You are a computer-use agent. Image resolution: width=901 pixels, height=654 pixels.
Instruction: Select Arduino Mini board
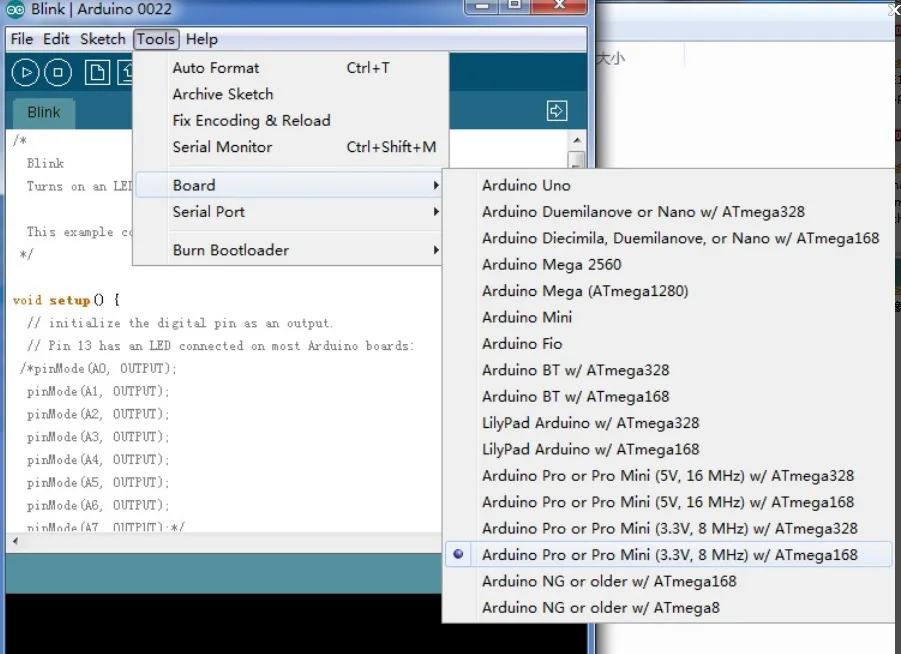coord(670,317)
